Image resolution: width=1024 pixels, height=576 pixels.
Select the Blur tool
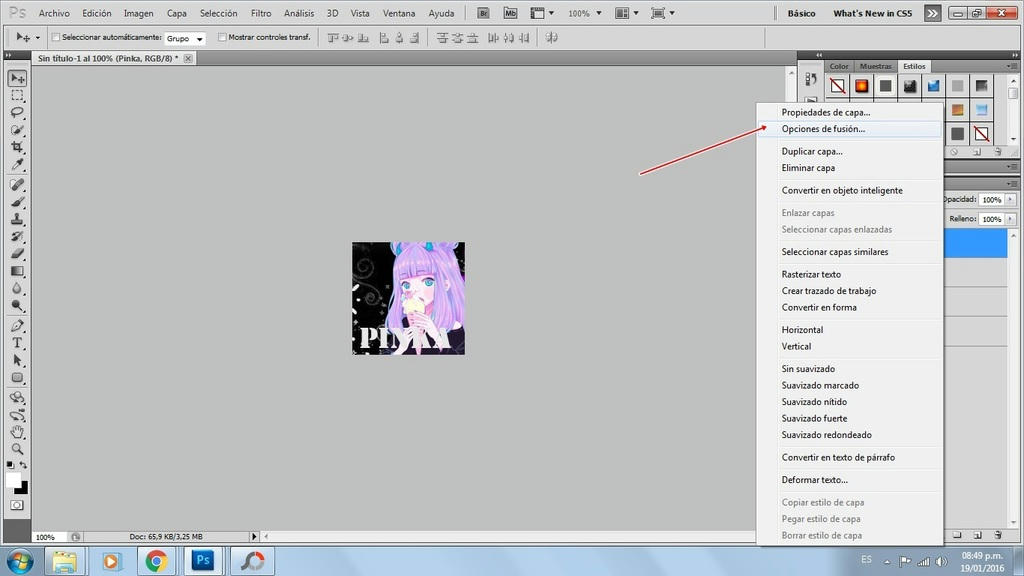click(x=17, y=288)
